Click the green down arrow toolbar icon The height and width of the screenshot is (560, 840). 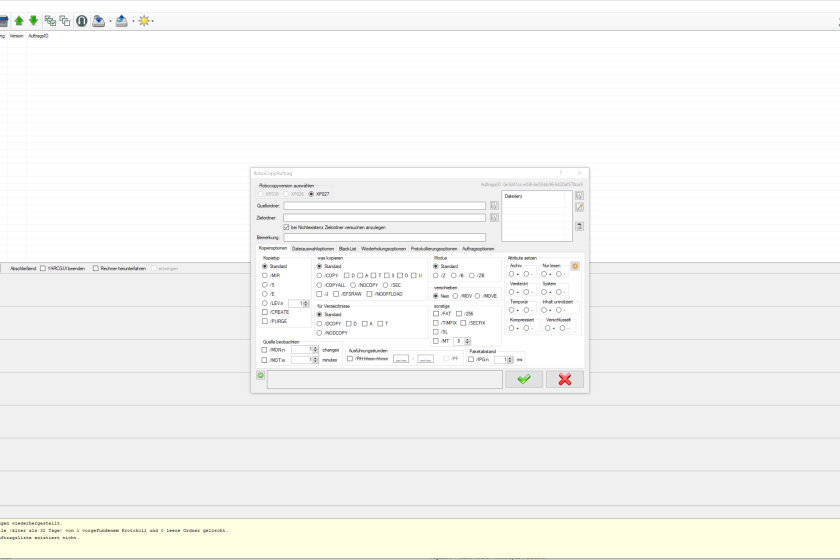(33, 20)
